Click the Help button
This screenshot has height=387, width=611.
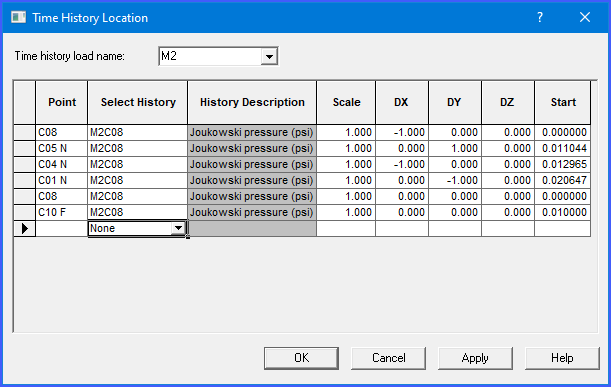(x=562, y=358)
